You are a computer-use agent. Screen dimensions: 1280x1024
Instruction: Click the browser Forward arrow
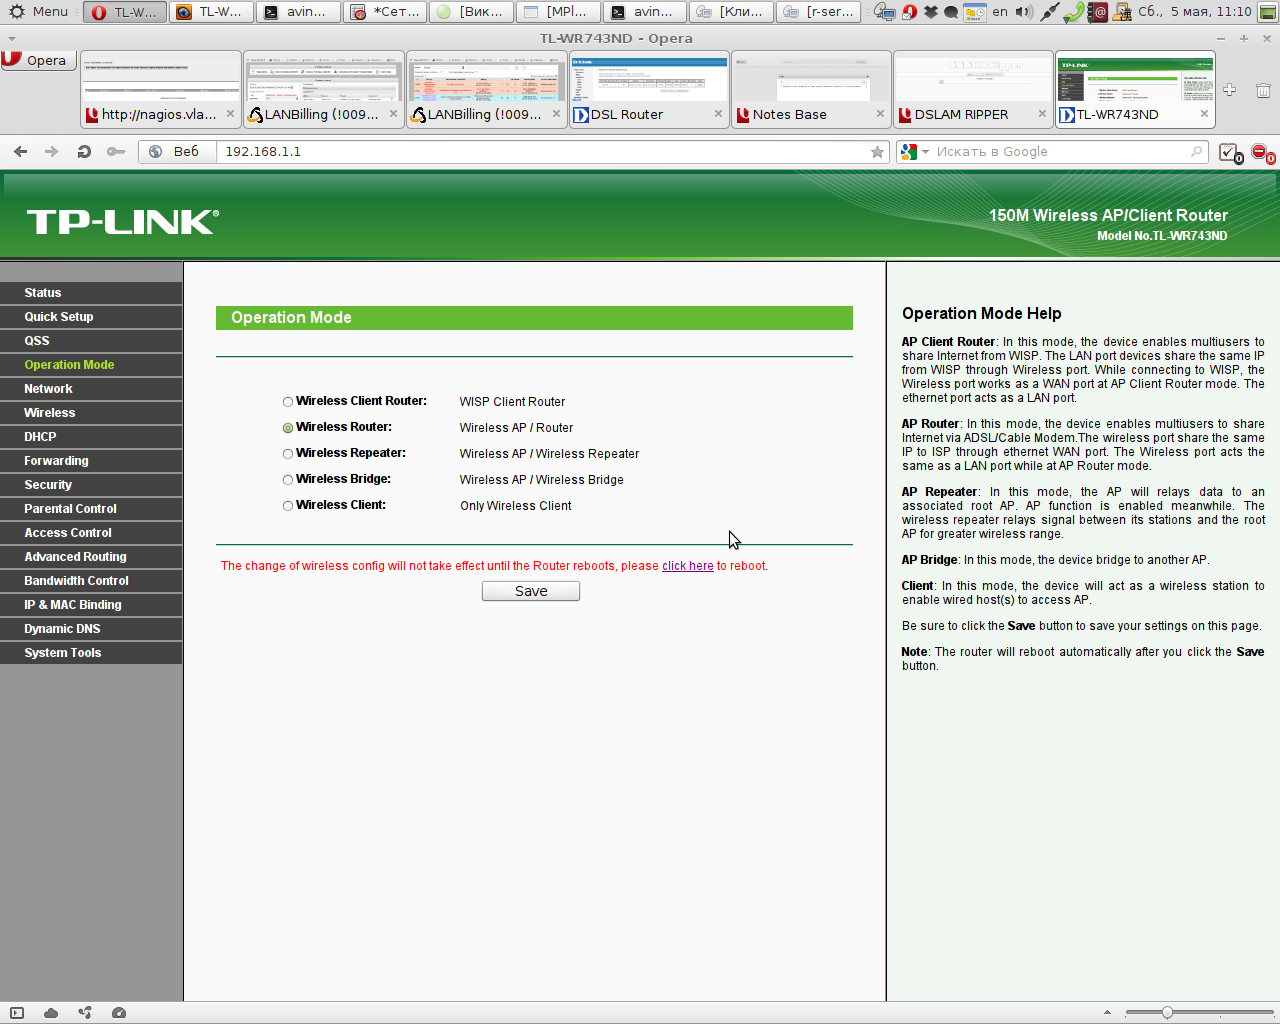click(52, 152)
